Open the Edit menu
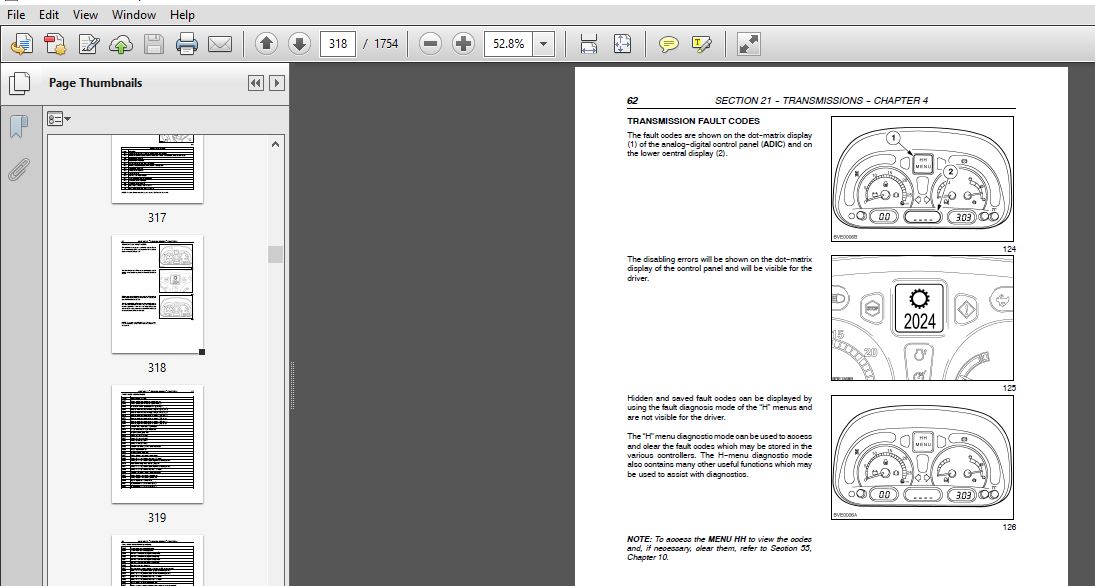Image resolution: width=1095 pixels, height=586 pixels. (x=49, y=15)
